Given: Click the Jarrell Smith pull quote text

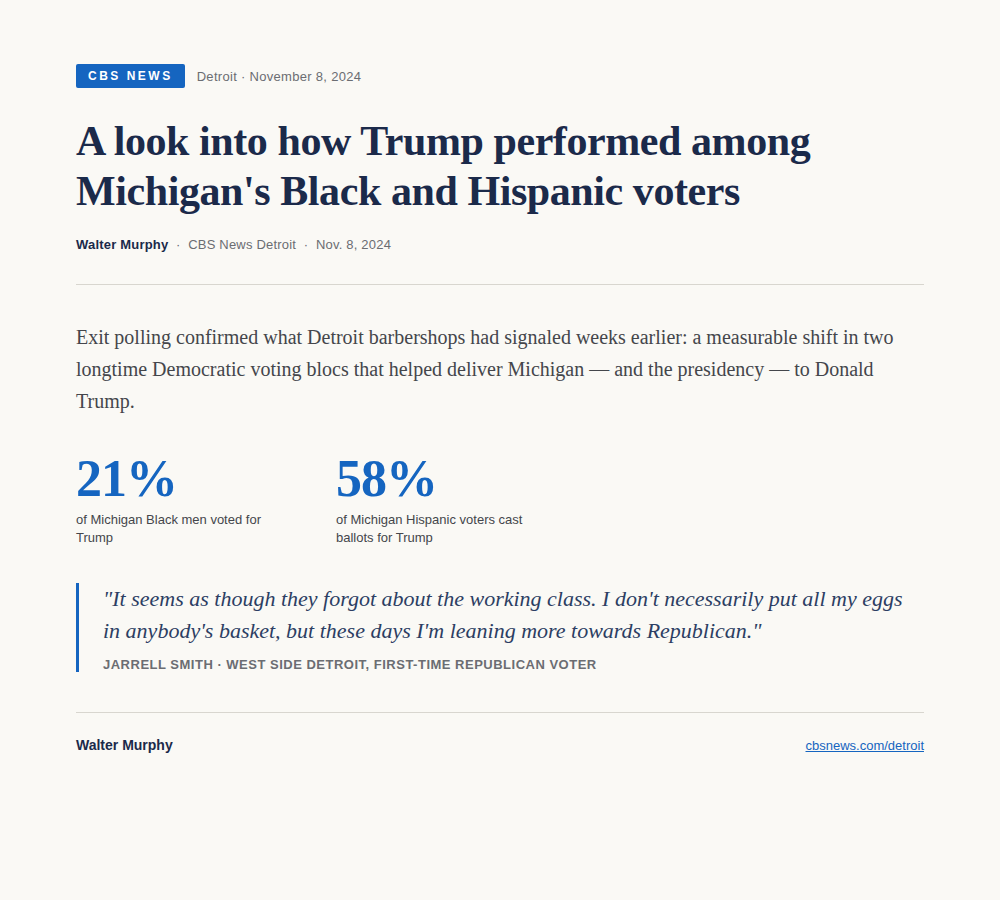Looking at the screenshot, I should 503,616.
